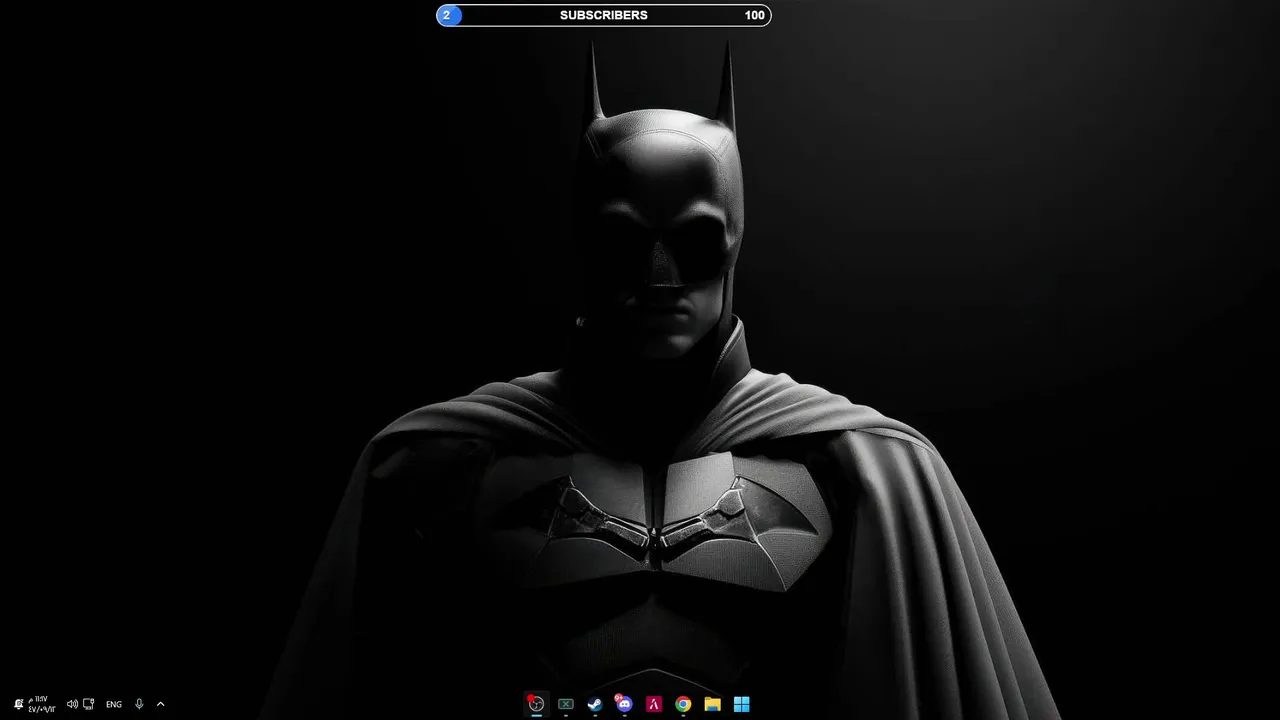Viewport: 1280px width, 720px height.
Task: Open the volume speaker icon
Action: pos(72,704)
